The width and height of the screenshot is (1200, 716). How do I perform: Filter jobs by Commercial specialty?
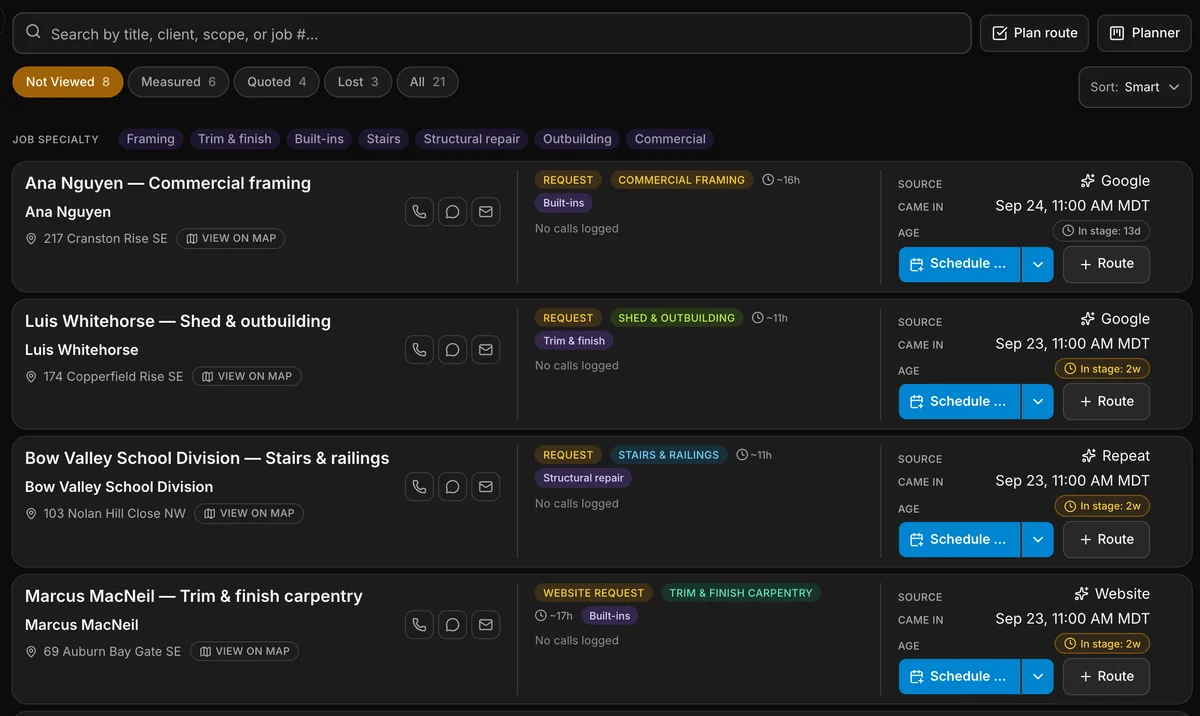click(670, 139)
